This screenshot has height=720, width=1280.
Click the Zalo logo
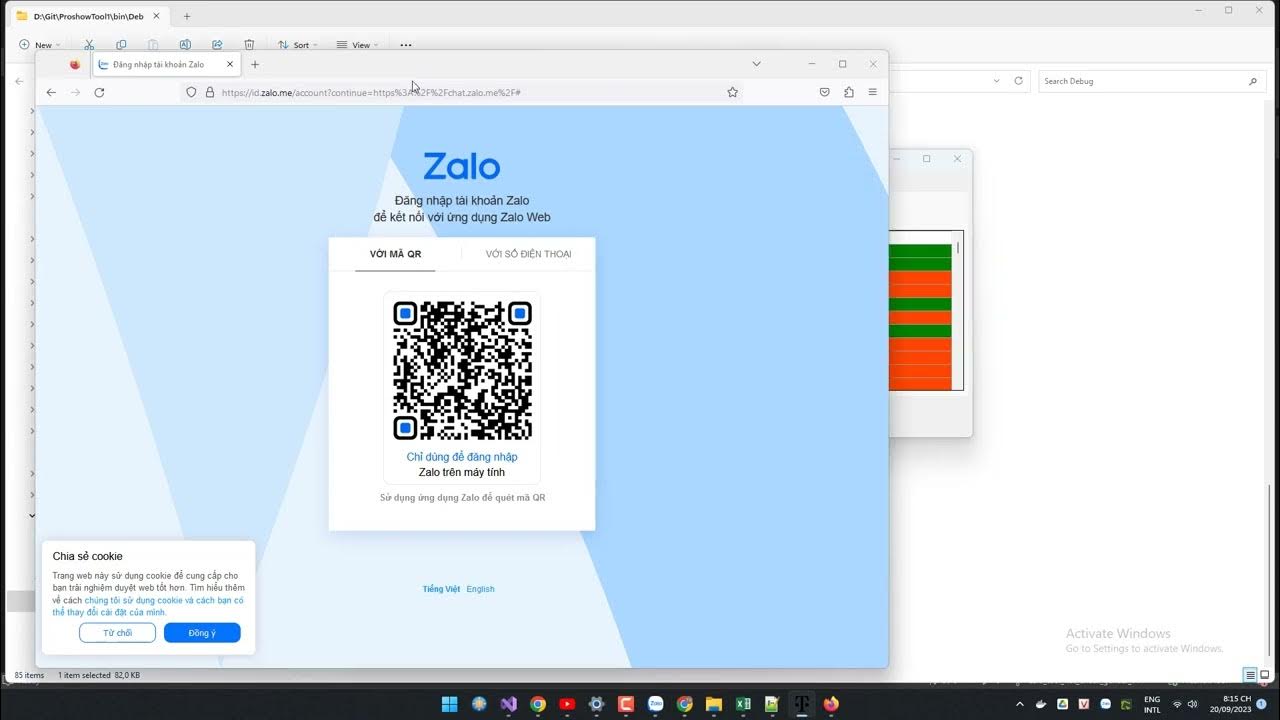[461, 166]
